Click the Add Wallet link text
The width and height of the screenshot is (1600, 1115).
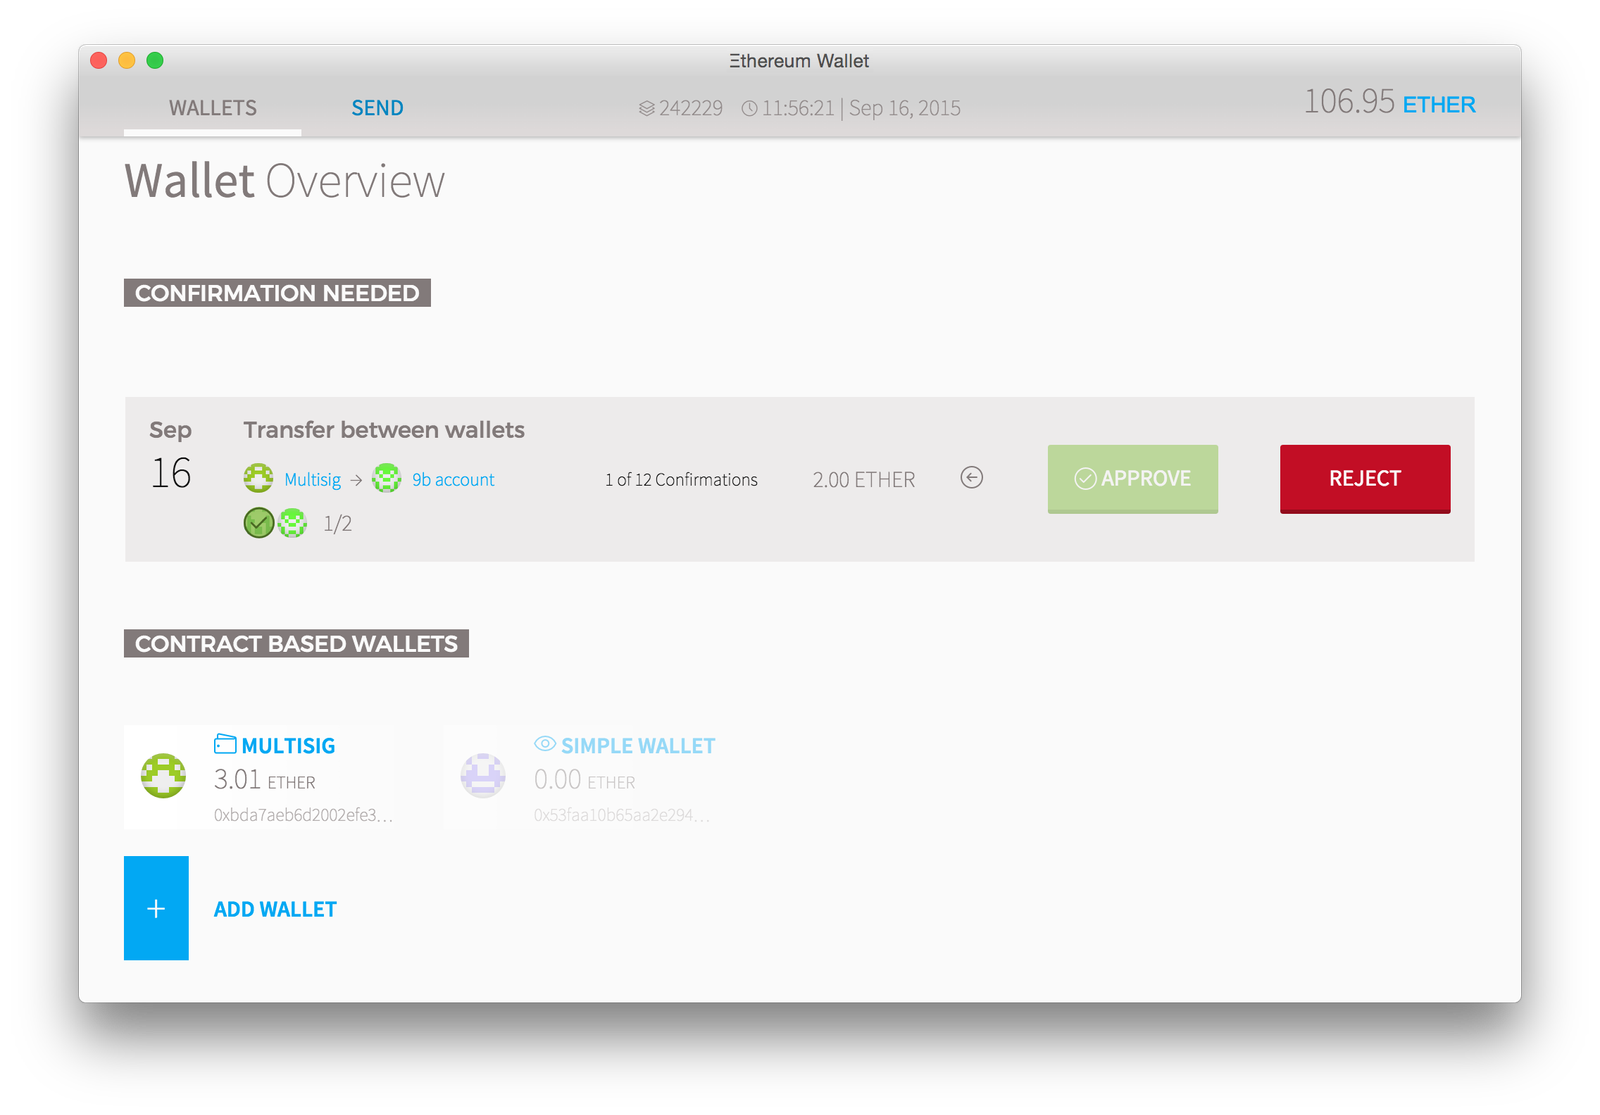tap(275, 909)
